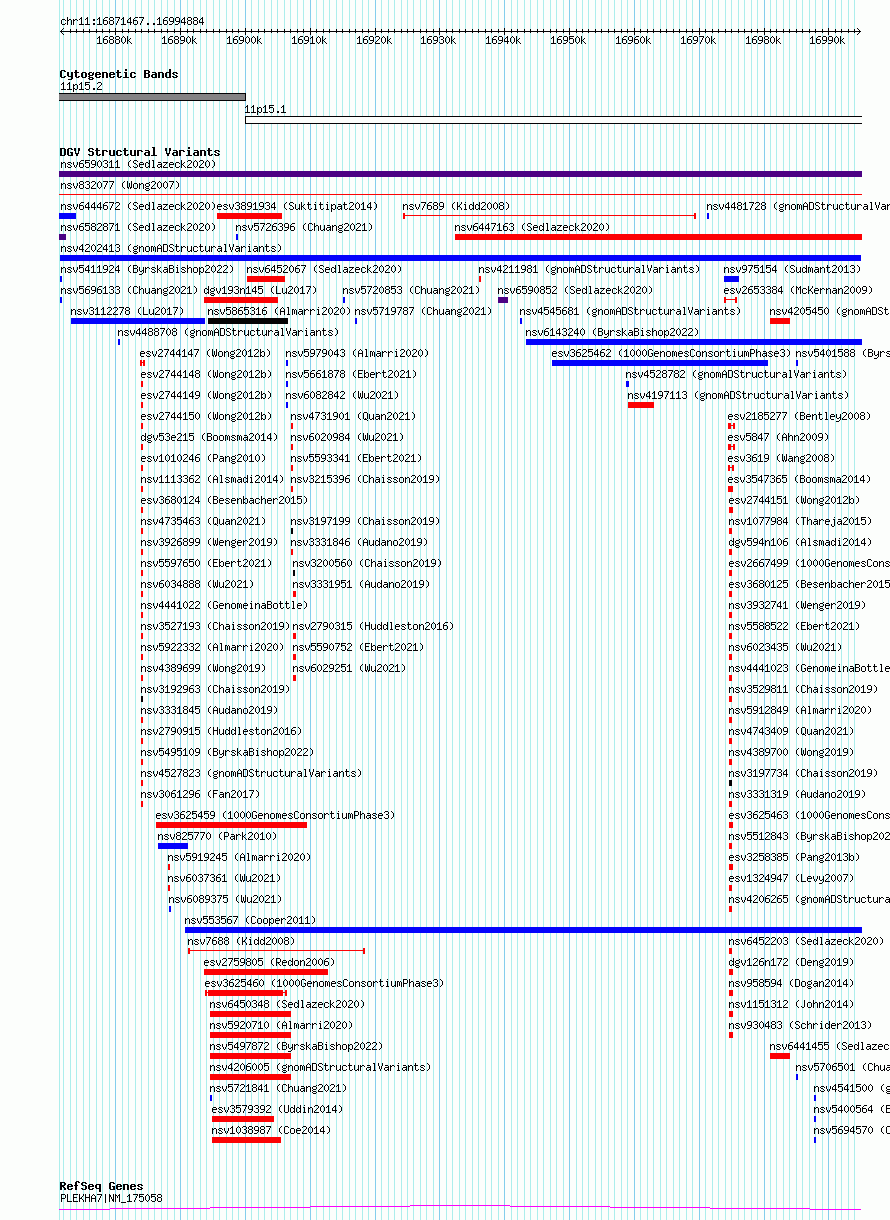Click nsv6029251 (Wu2021) label
The image size is (890, 1220).
point(349,668)
